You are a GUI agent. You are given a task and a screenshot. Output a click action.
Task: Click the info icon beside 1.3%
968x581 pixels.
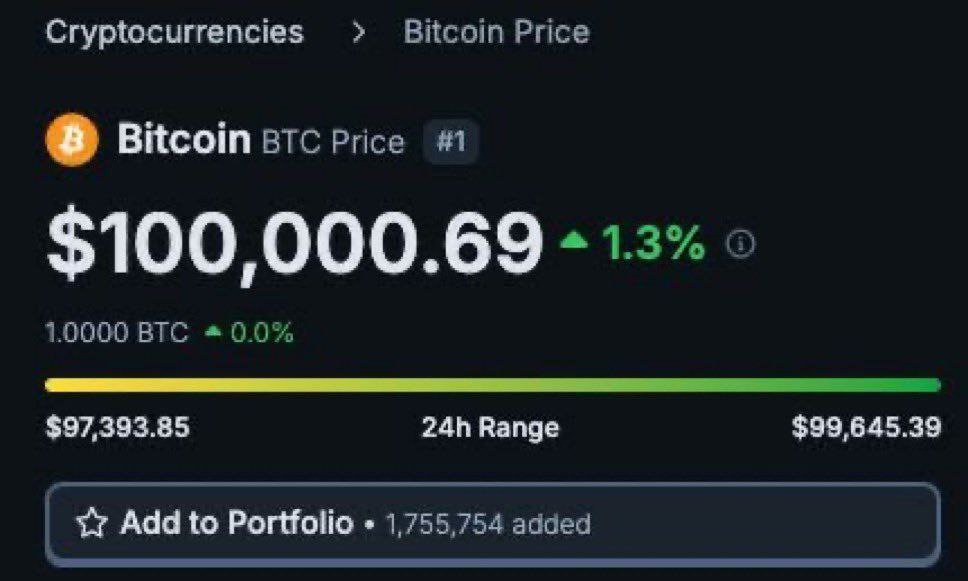click(x=741, y=243)
